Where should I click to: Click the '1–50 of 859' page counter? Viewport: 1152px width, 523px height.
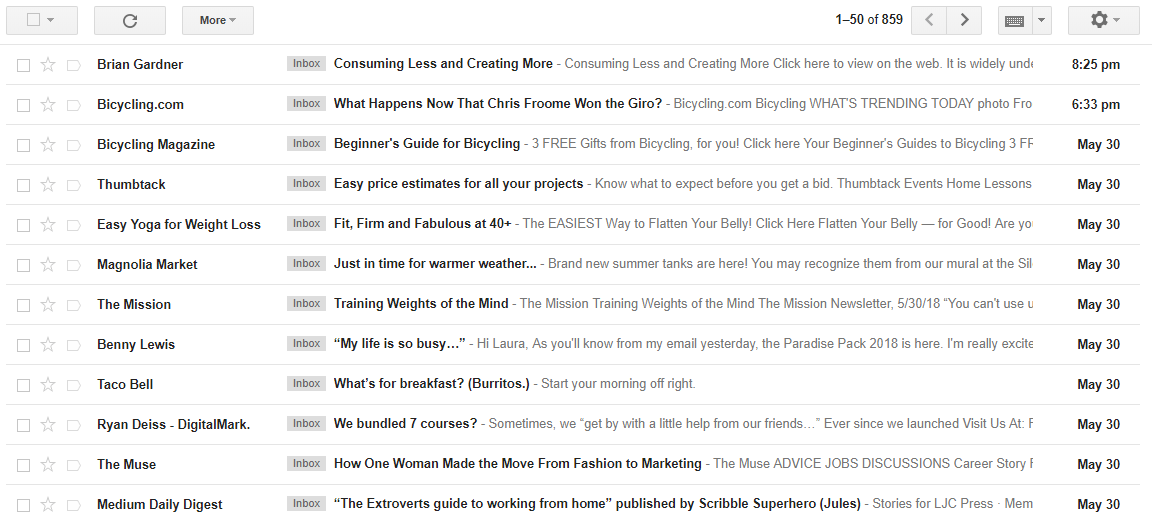coord(869,20)
